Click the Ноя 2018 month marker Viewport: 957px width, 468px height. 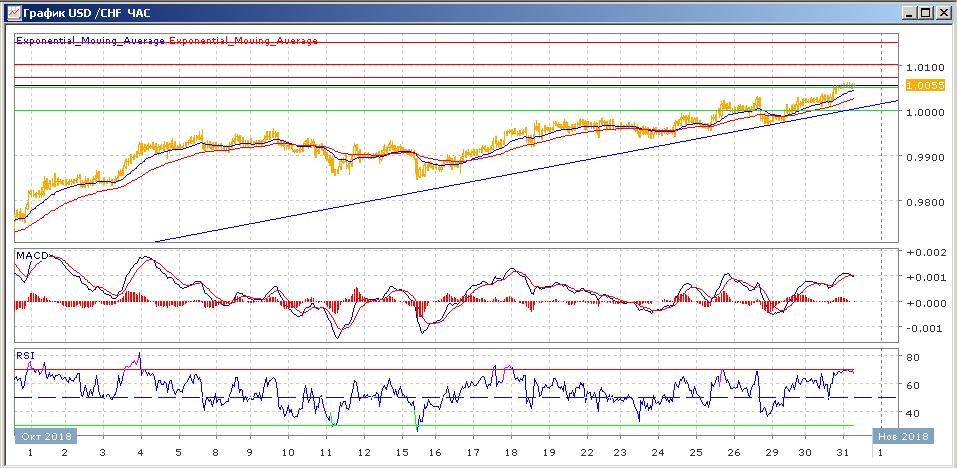pos(903,436)
